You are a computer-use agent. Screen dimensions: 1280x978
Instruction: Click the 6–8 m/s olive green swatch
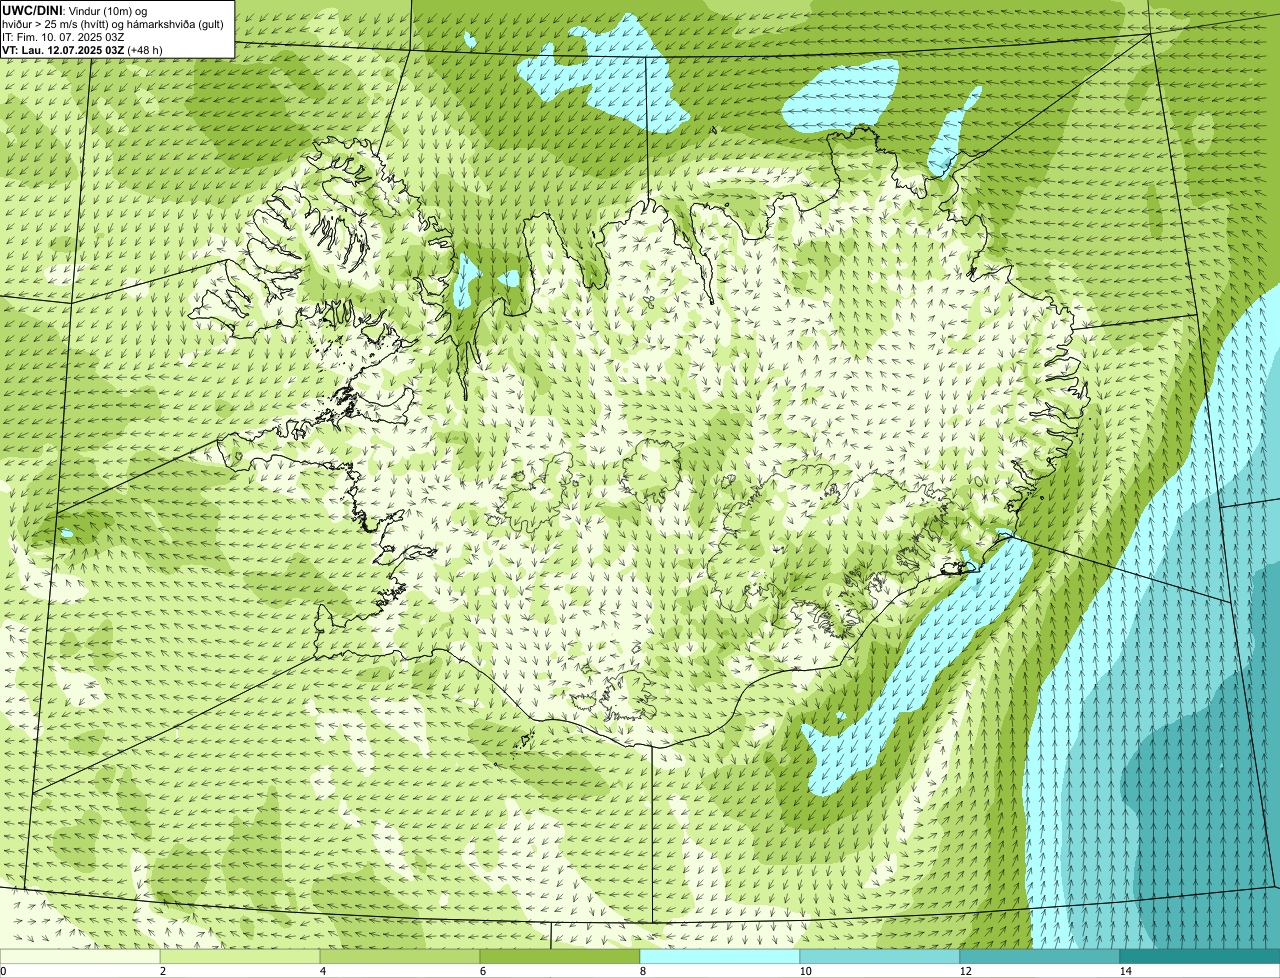tap(560, 956)
